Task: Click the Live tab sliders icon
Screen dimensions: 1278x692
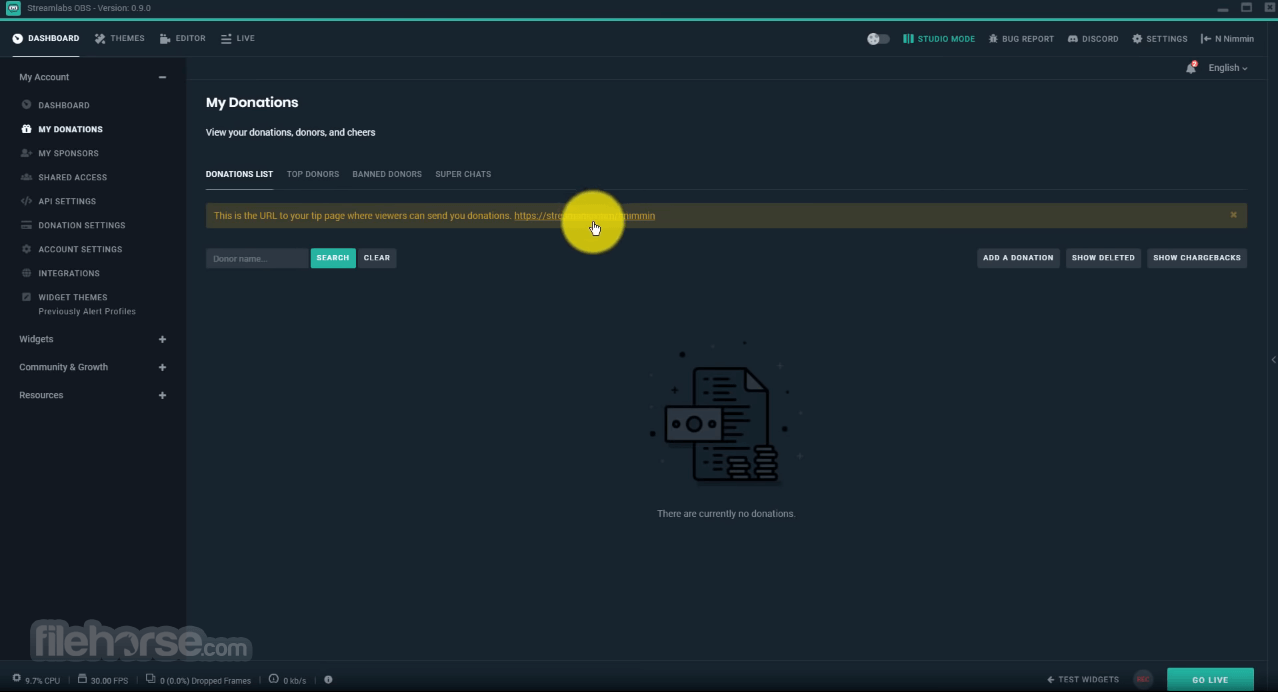Action: [x=226, y=39]
